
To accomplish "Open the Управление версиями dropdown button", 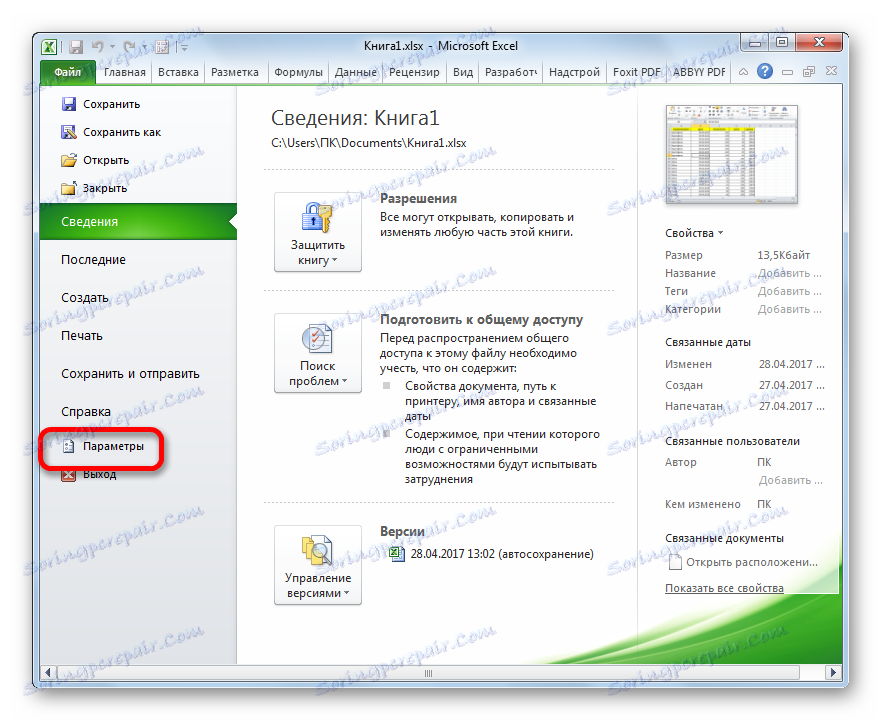I will click(318, 565).
